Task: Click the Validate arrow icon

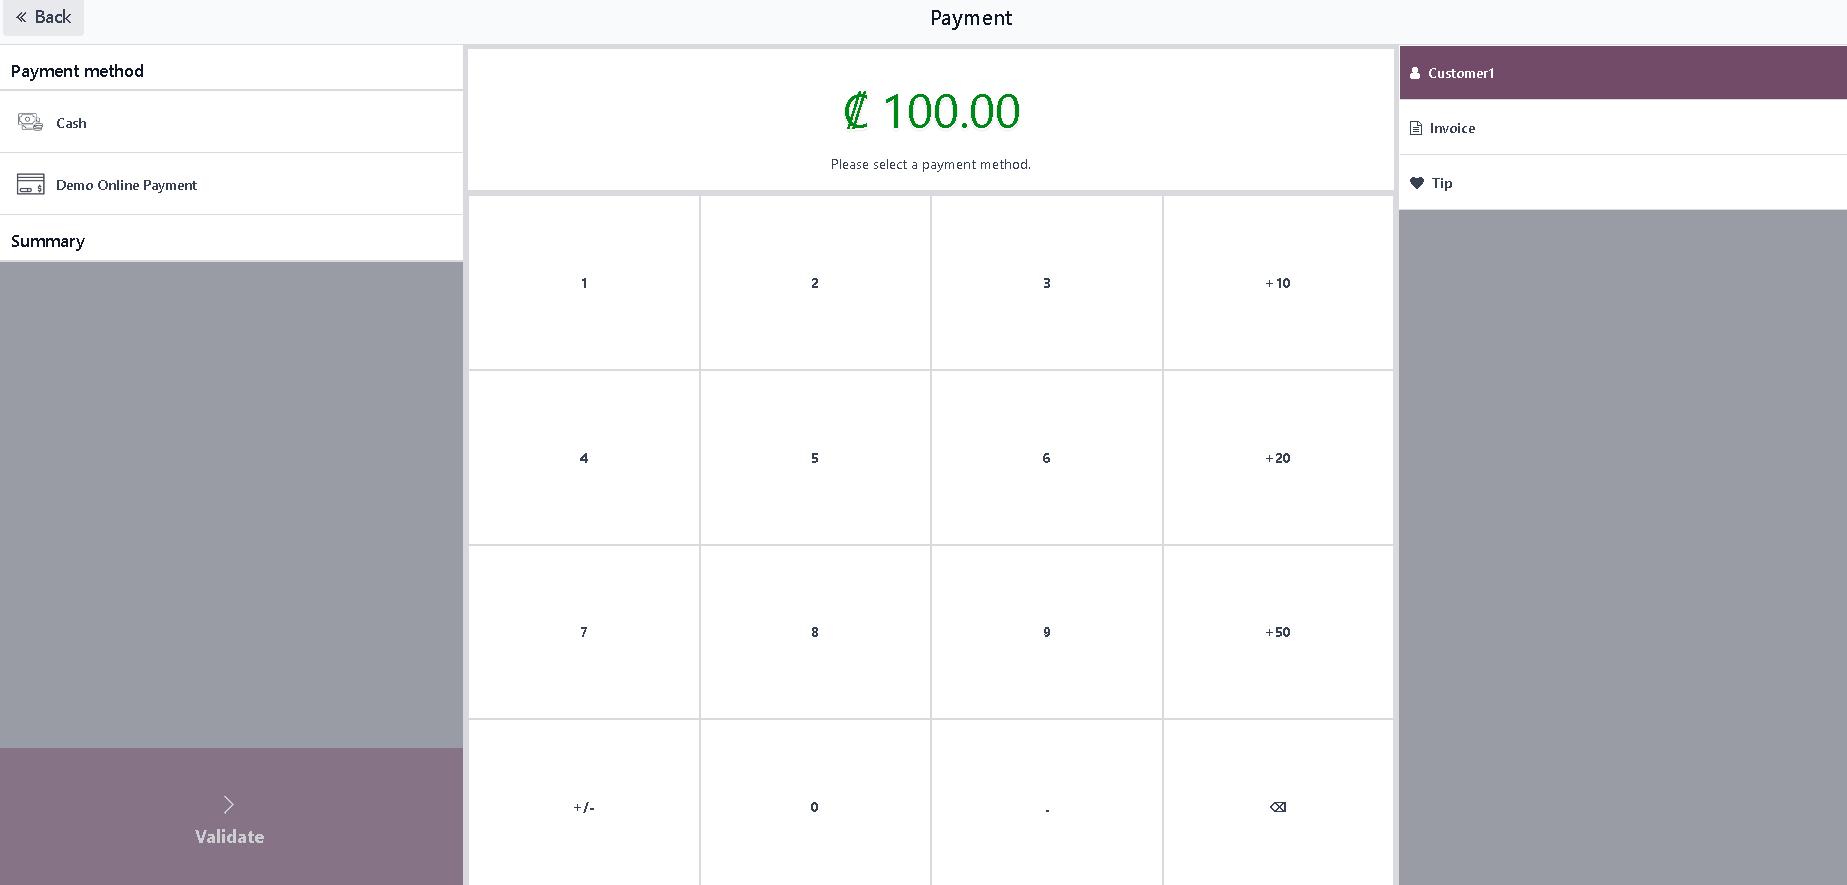Action: pyautogui.click(x=229, y=805)
